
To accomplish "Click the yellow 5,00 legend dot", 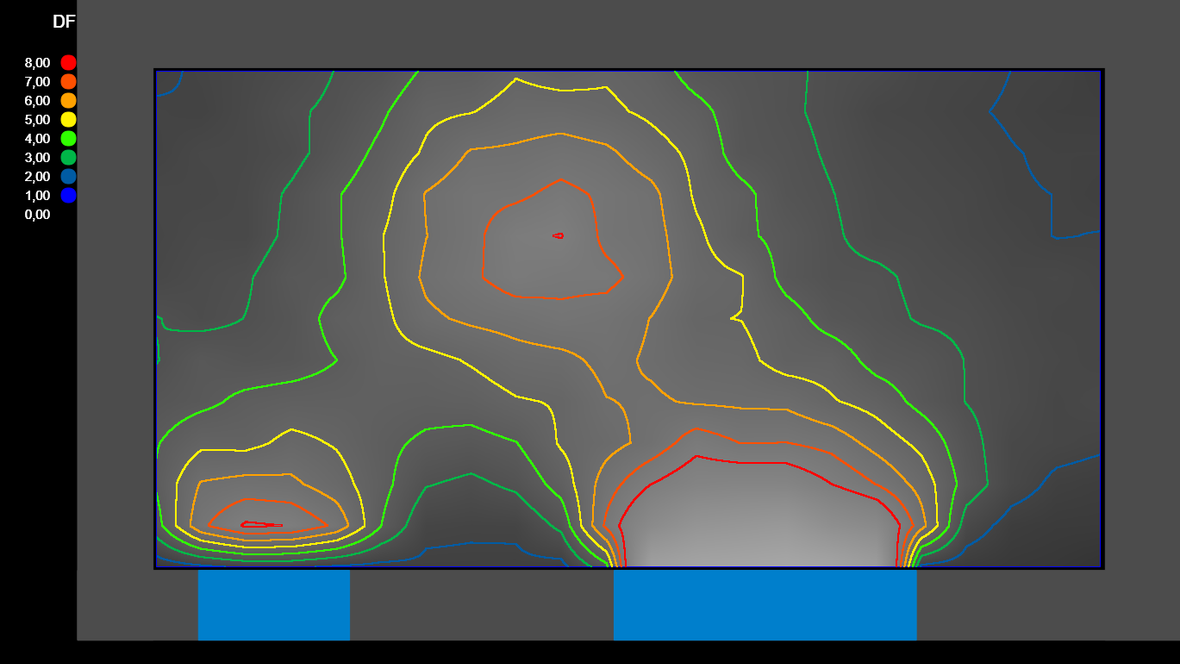I will pos(68,120).
